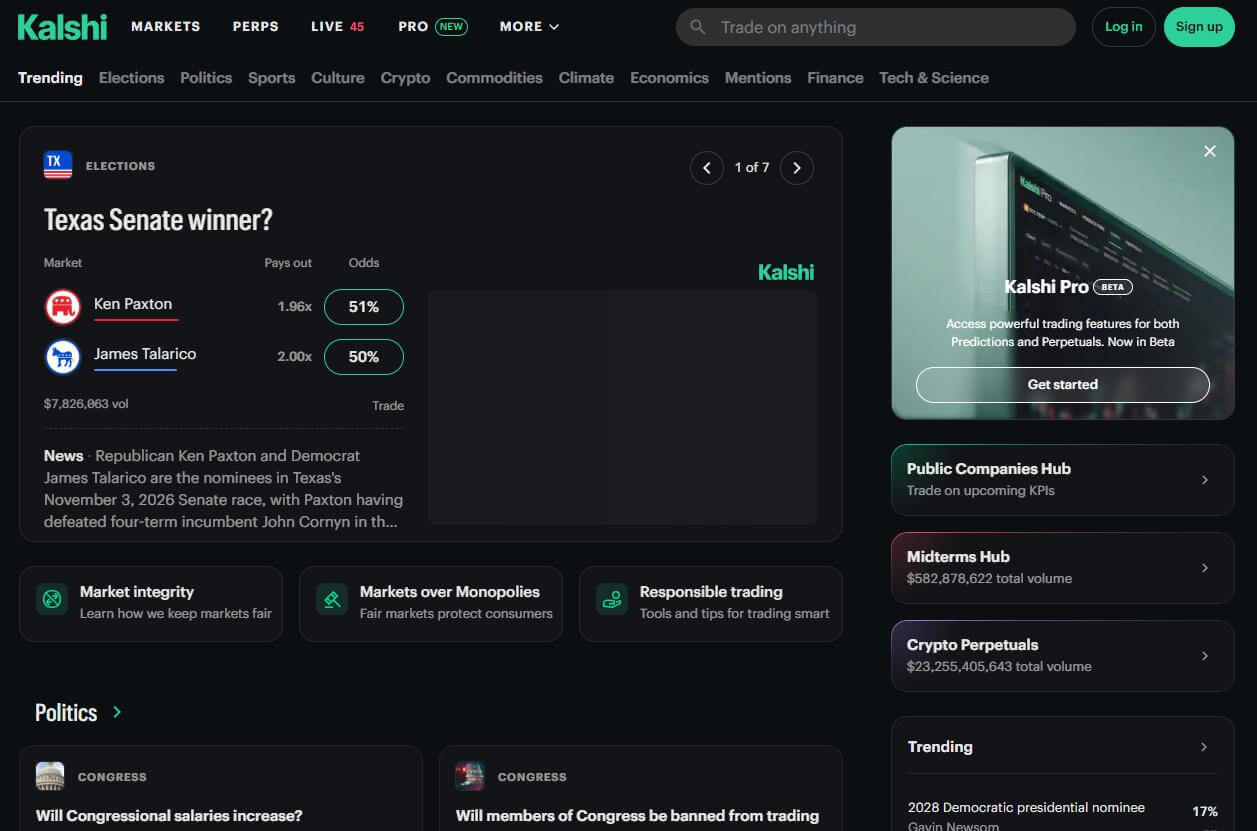Select the Mentions category tab
1257x831 pixels.
click(x=758, y=78)
